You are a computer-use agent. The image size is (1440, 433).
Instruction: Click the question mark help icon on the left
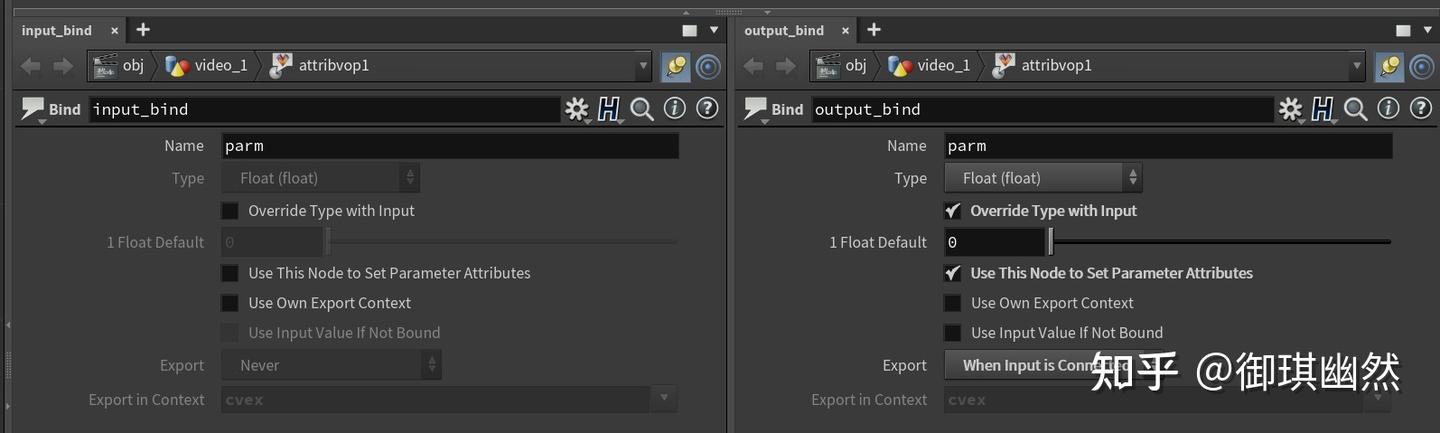tap(707, 109)
